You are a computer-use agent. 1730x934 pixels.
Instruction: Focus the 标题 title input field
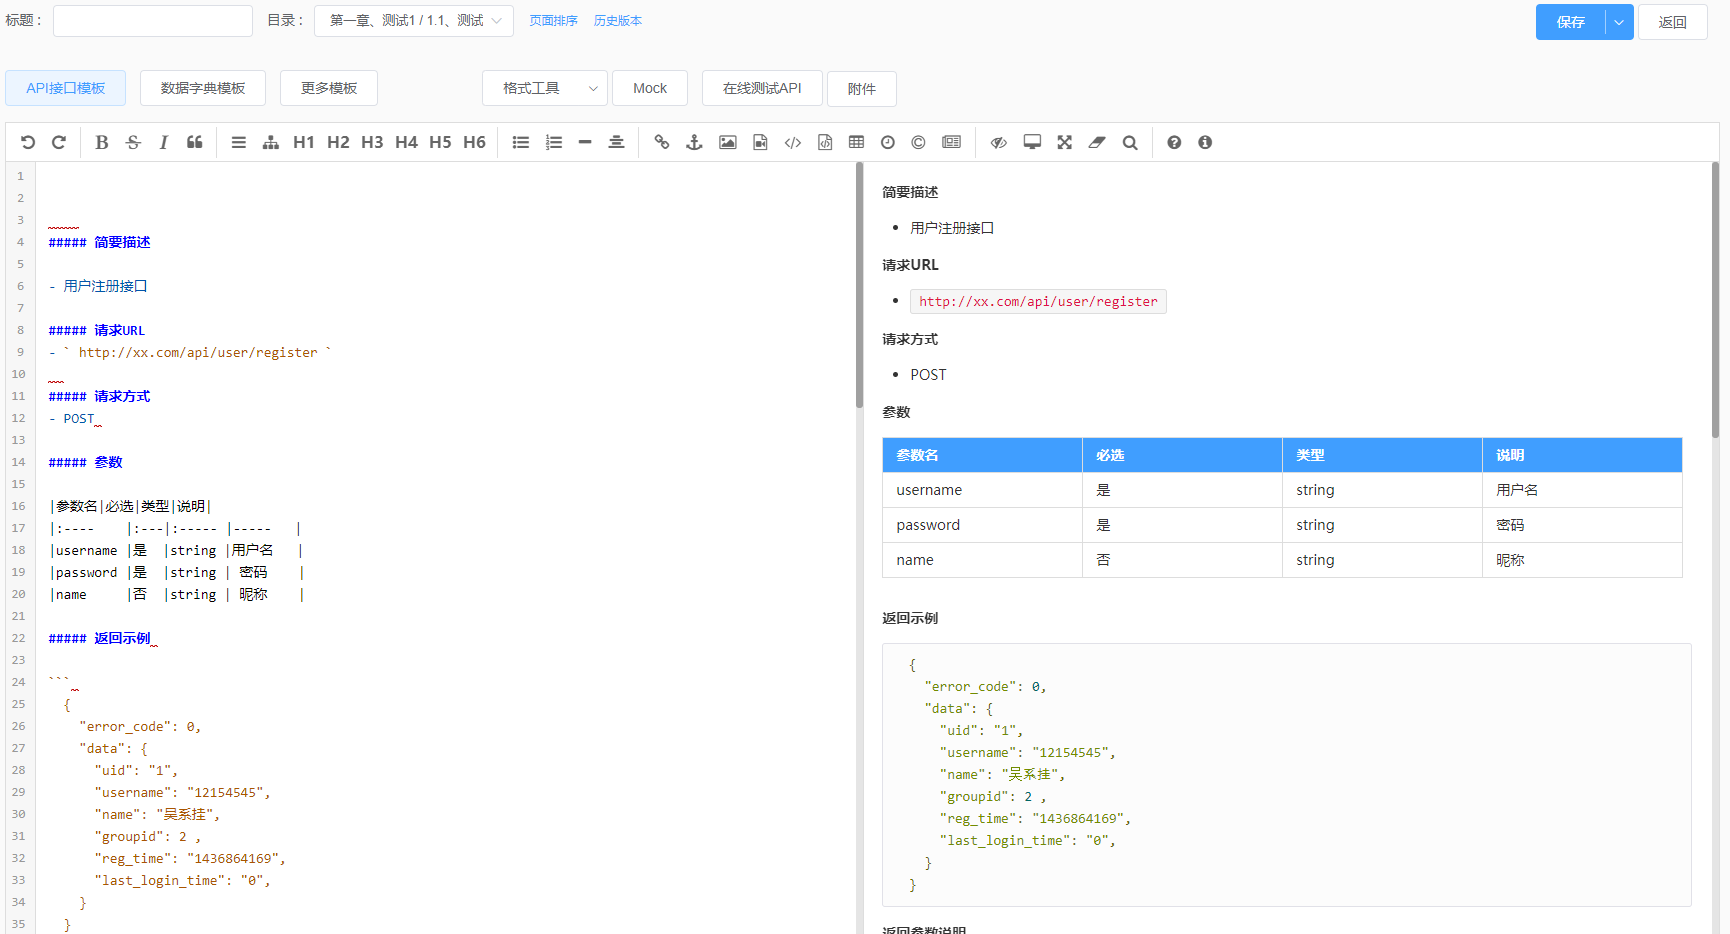(153, 21)
